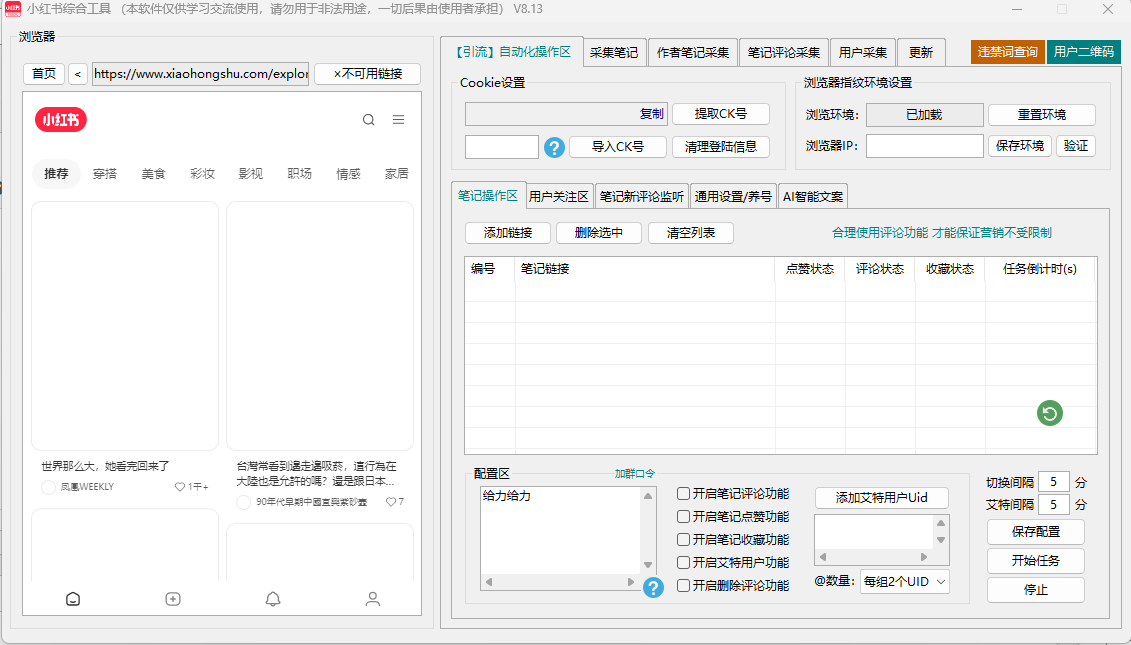1131x645 pixels.
Task: Open search in the embedded Xiaohongshu page
Action: 368,118
